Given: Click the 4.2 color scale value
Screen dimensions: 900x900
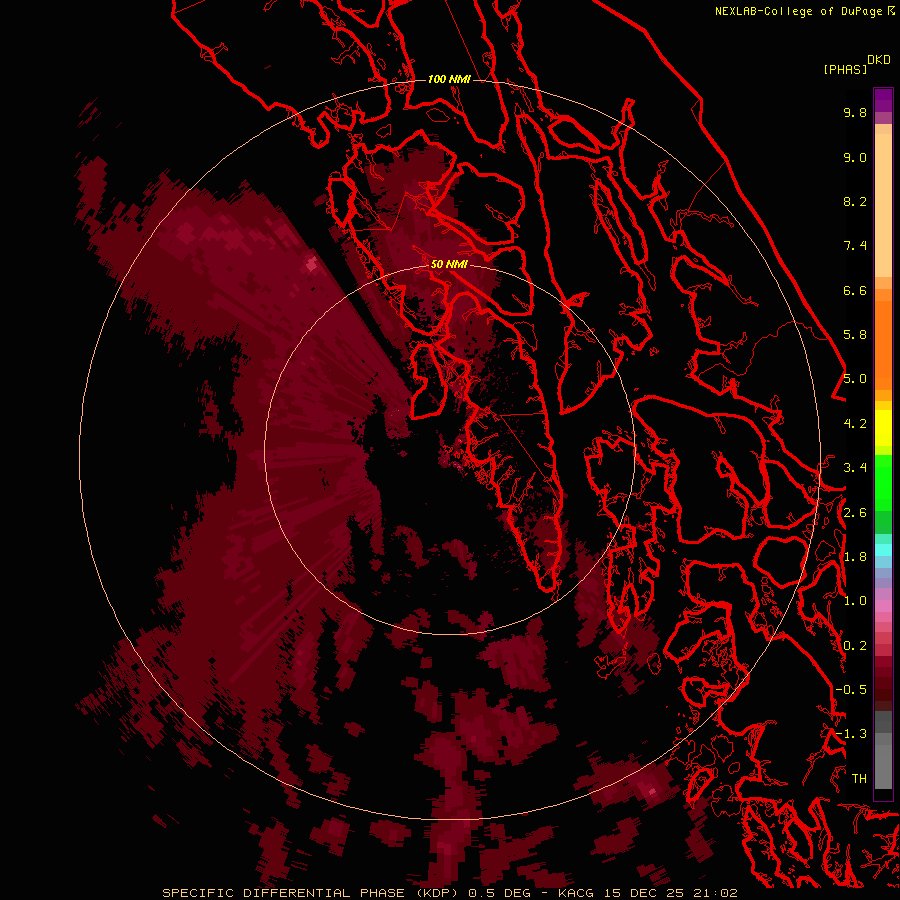Looking at the screenshot, I should tap(855, 424).
